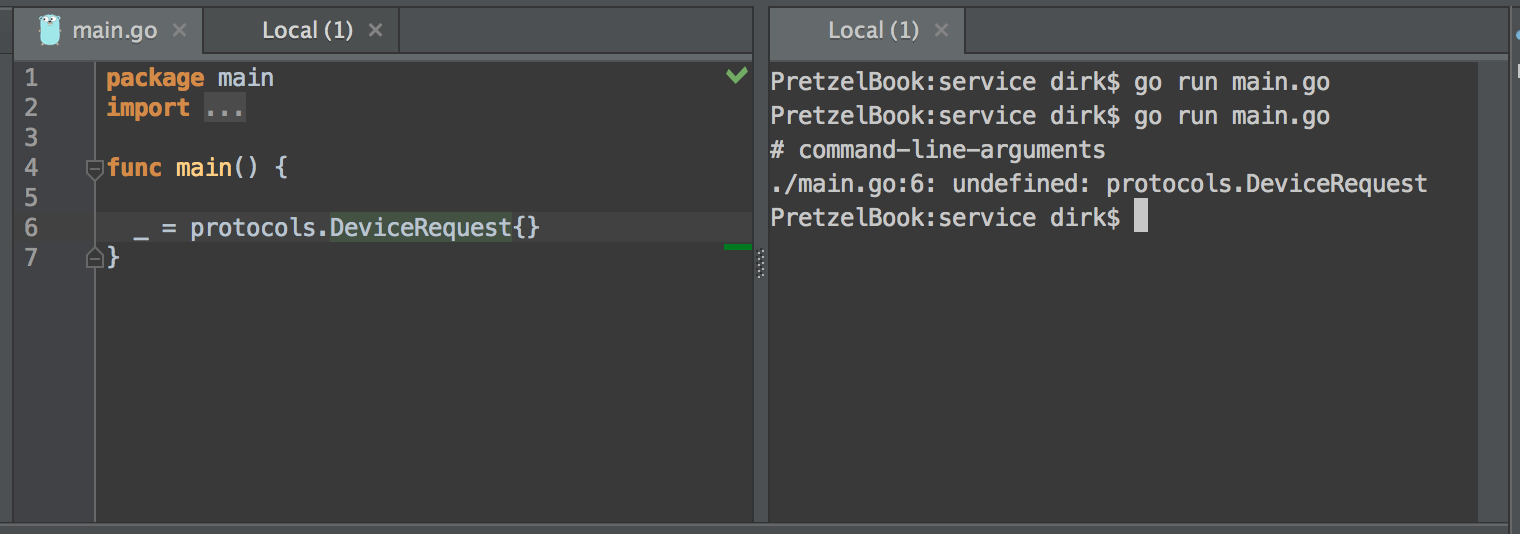
Task: Close the Local (1) tab above terminal output
Action: coord(941,30)
